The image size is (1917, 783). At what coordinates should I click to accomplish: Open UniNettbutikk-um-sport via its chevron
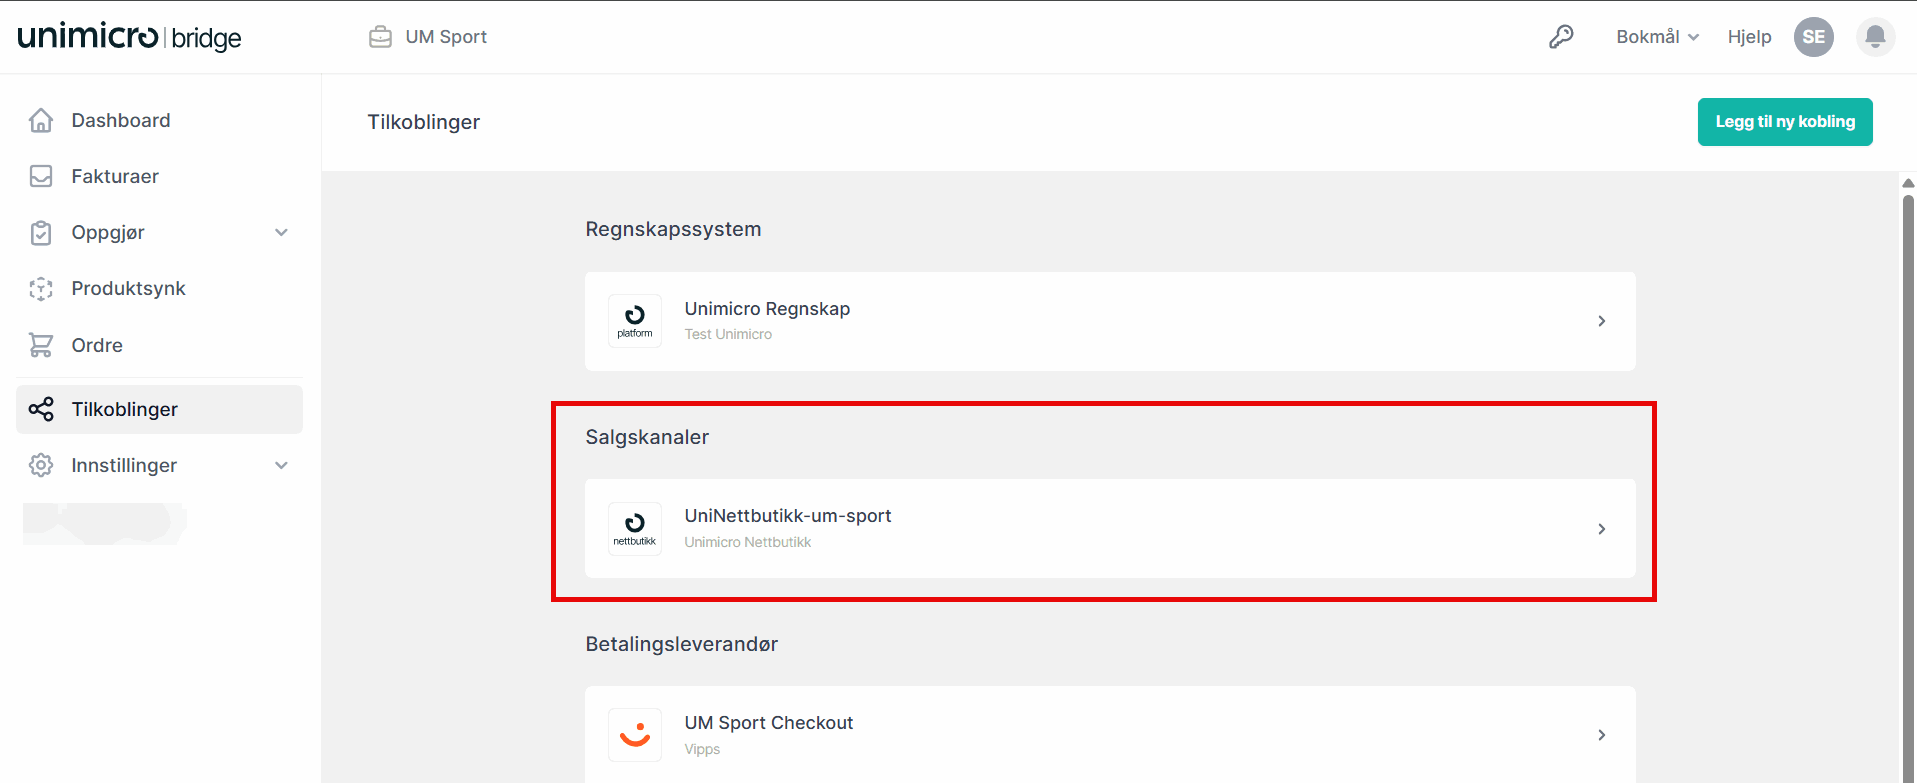tap(1601, 529)
